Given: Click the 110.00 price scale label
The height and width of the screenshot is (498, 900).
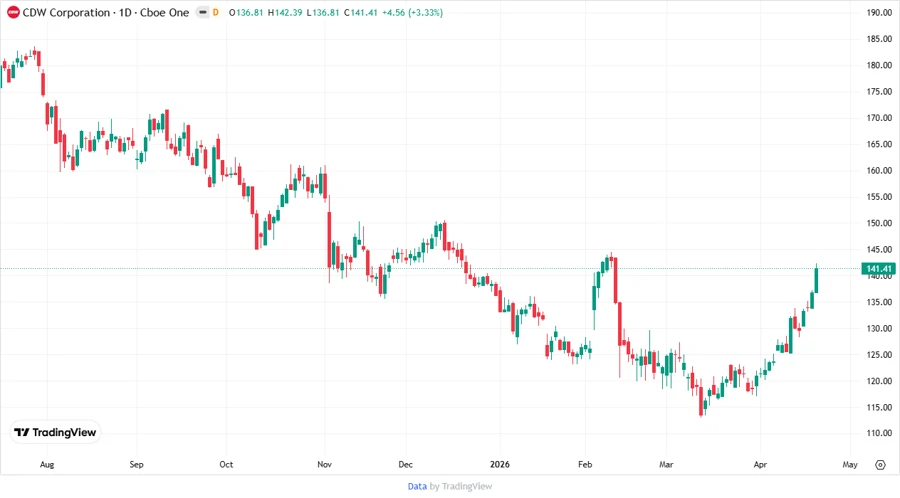Looking at the screenshot, I should click(879, 433).
